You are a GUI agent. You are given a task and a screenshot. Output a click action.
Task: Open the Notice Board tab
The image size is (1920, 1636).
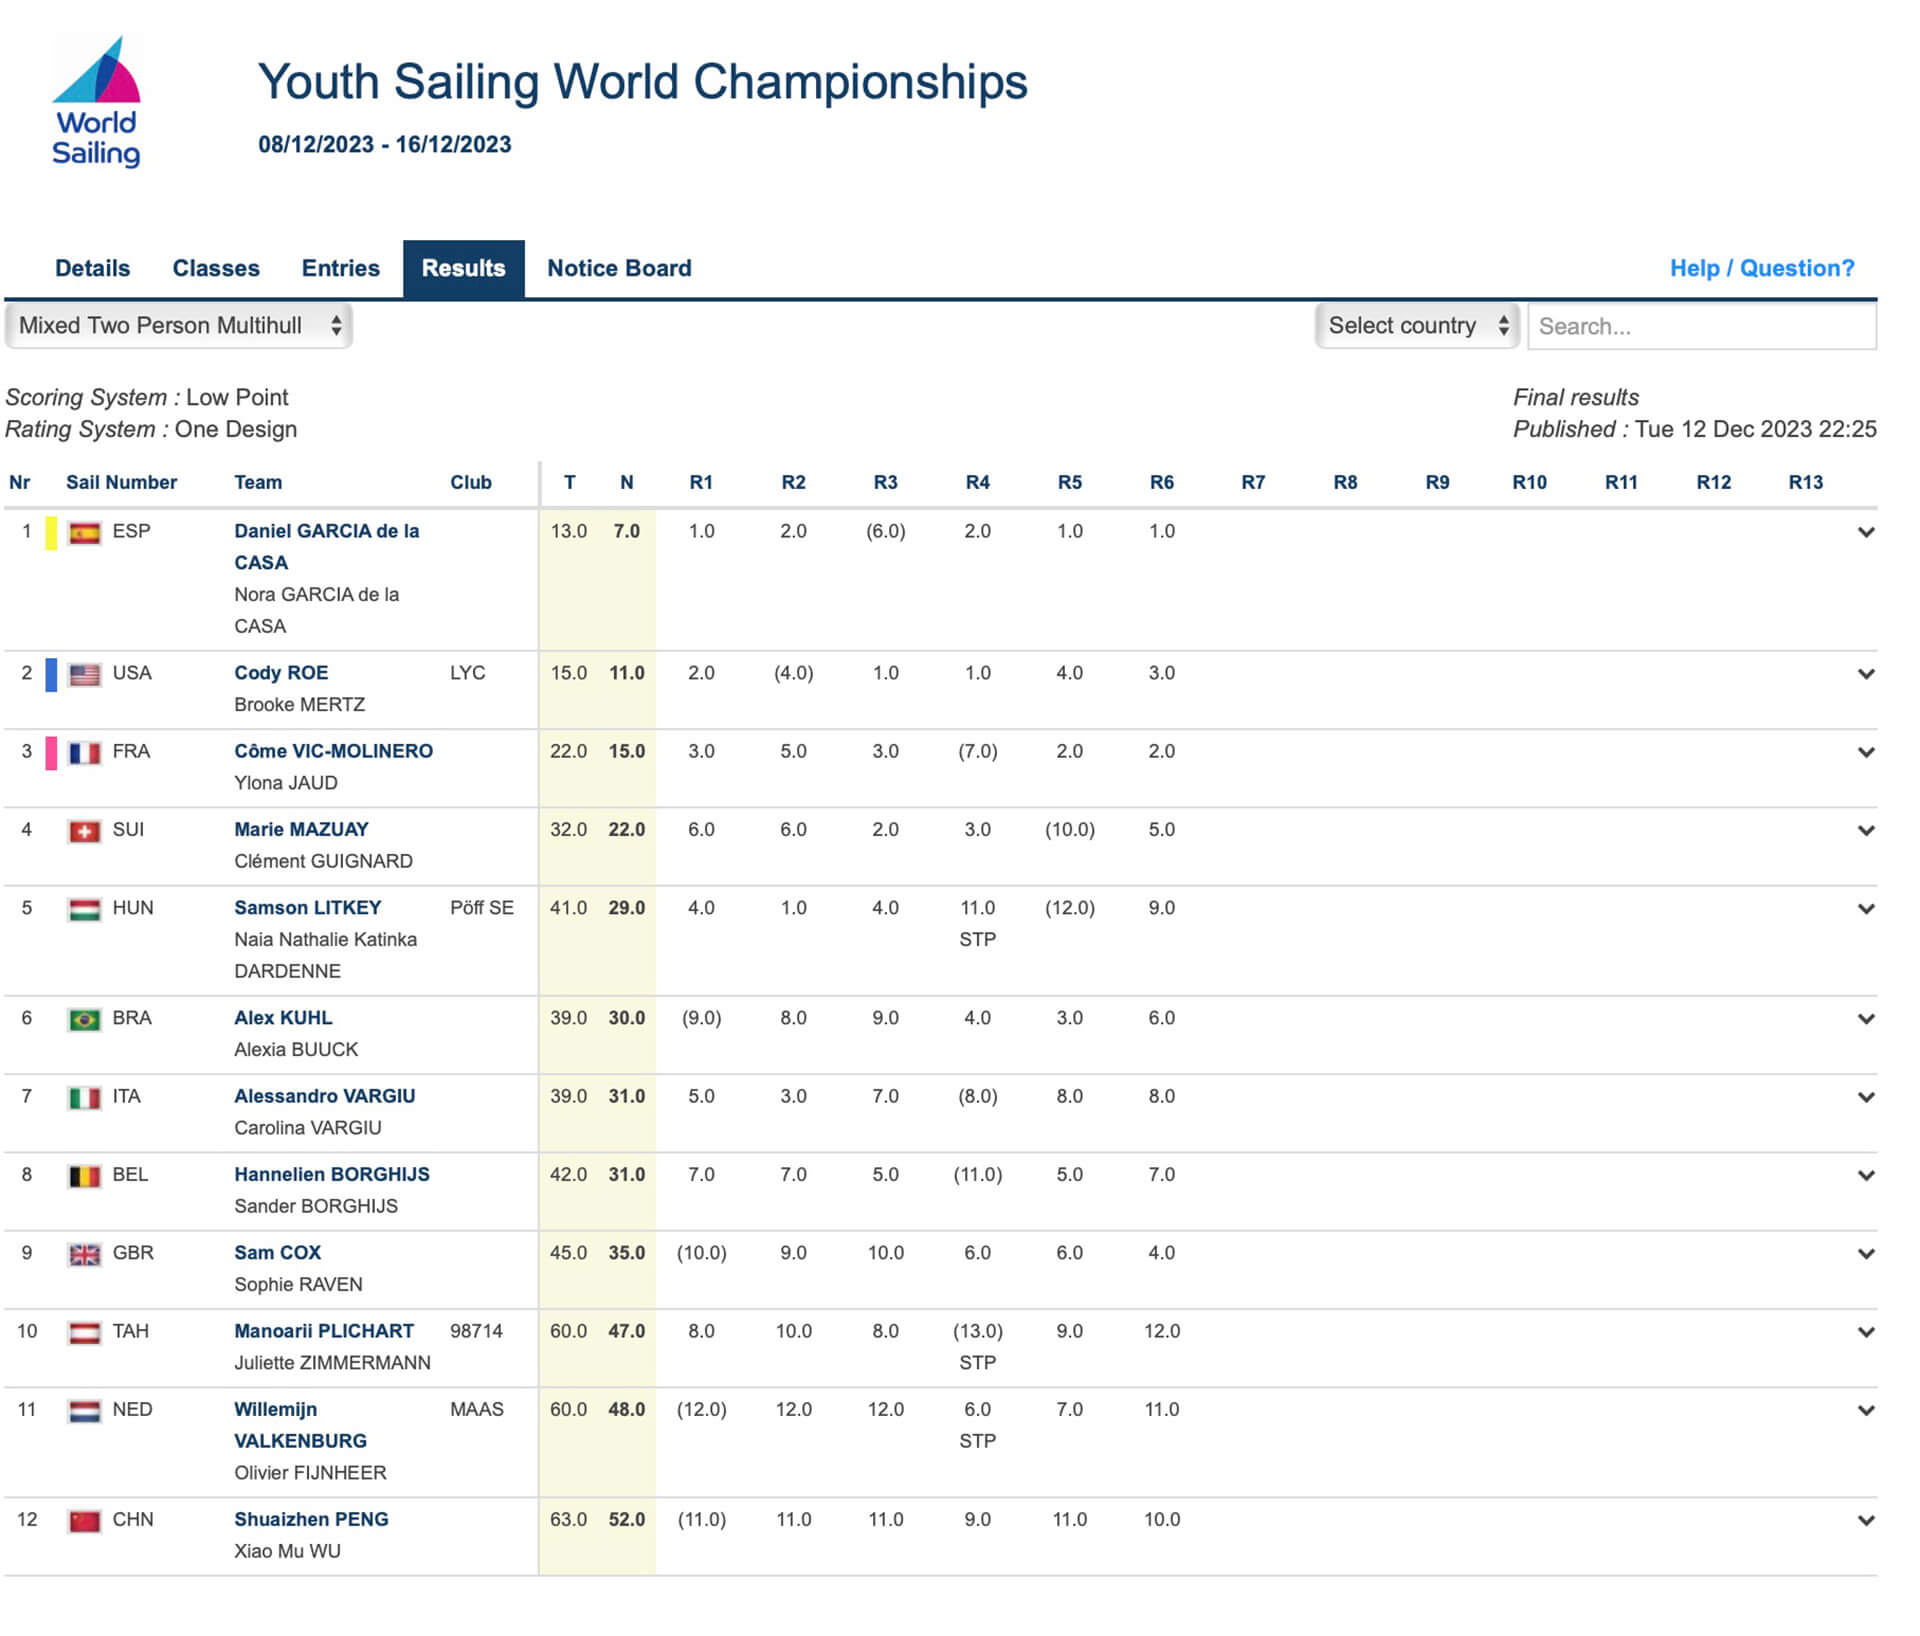(618, 268)
